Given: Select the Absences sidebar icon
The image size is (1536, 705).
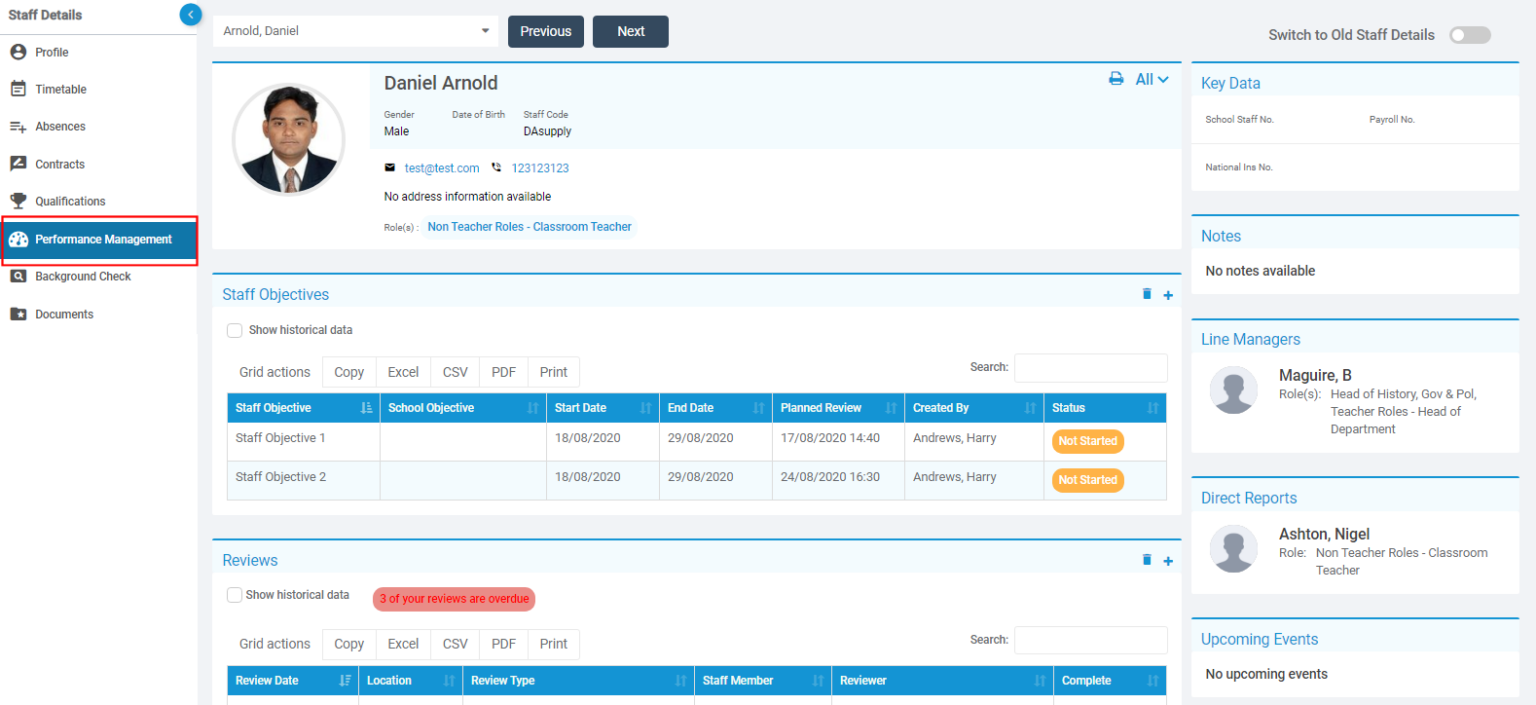Looking at the screenshot, I should point(20,126).
